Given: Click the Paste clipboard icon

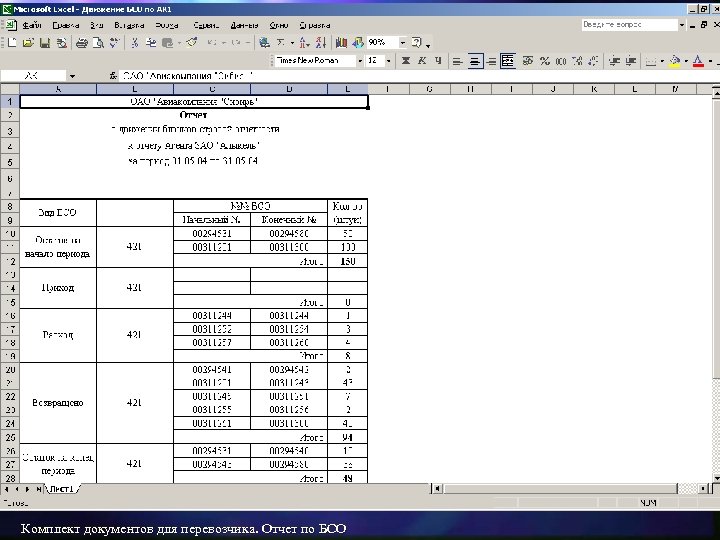Looking at the screenshot, I should 168,43.
